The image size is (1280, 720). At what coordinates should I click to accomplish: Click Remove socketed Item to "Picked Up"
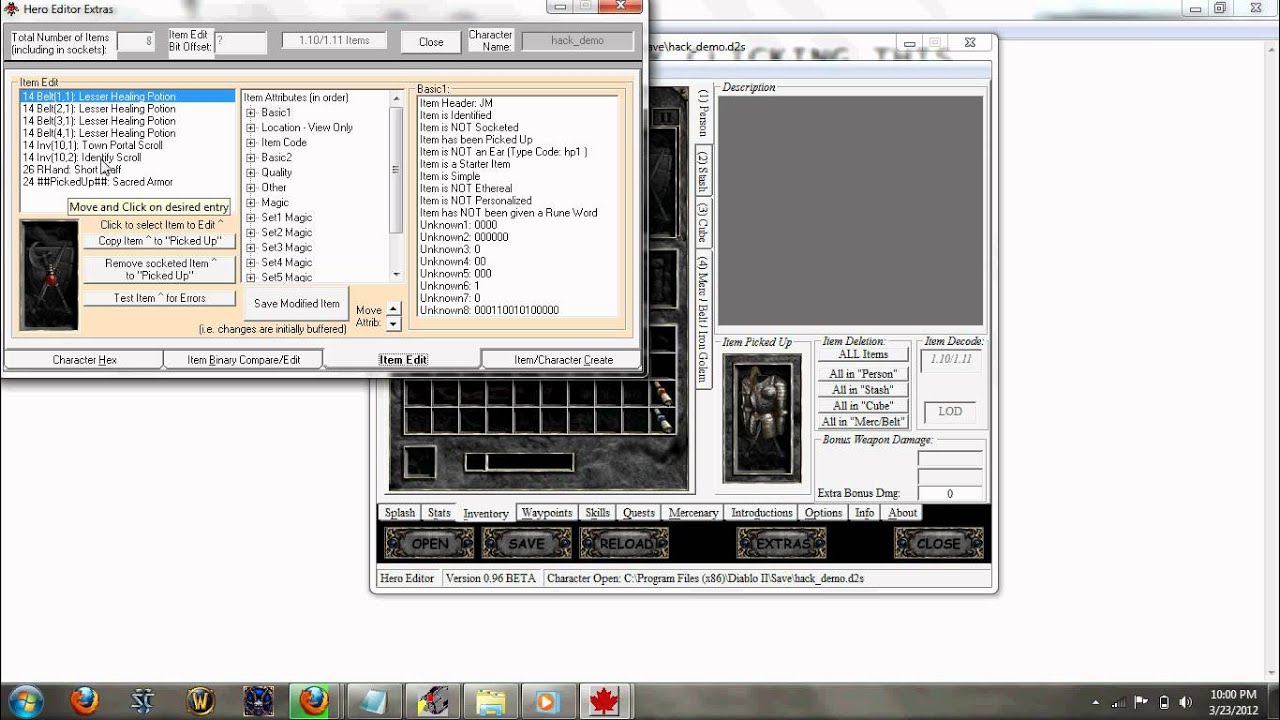coord(160,269)
